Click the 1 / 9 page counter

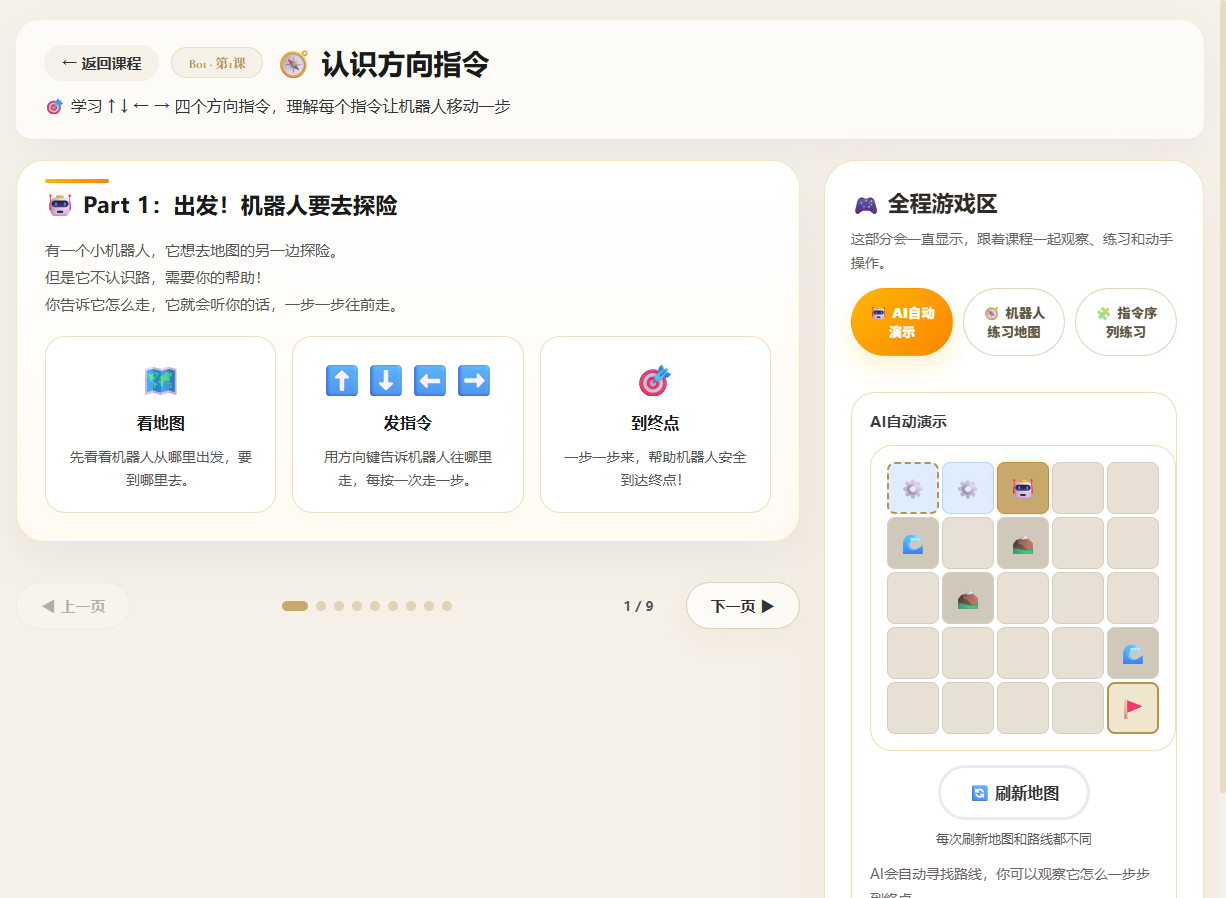click(638, 606)
